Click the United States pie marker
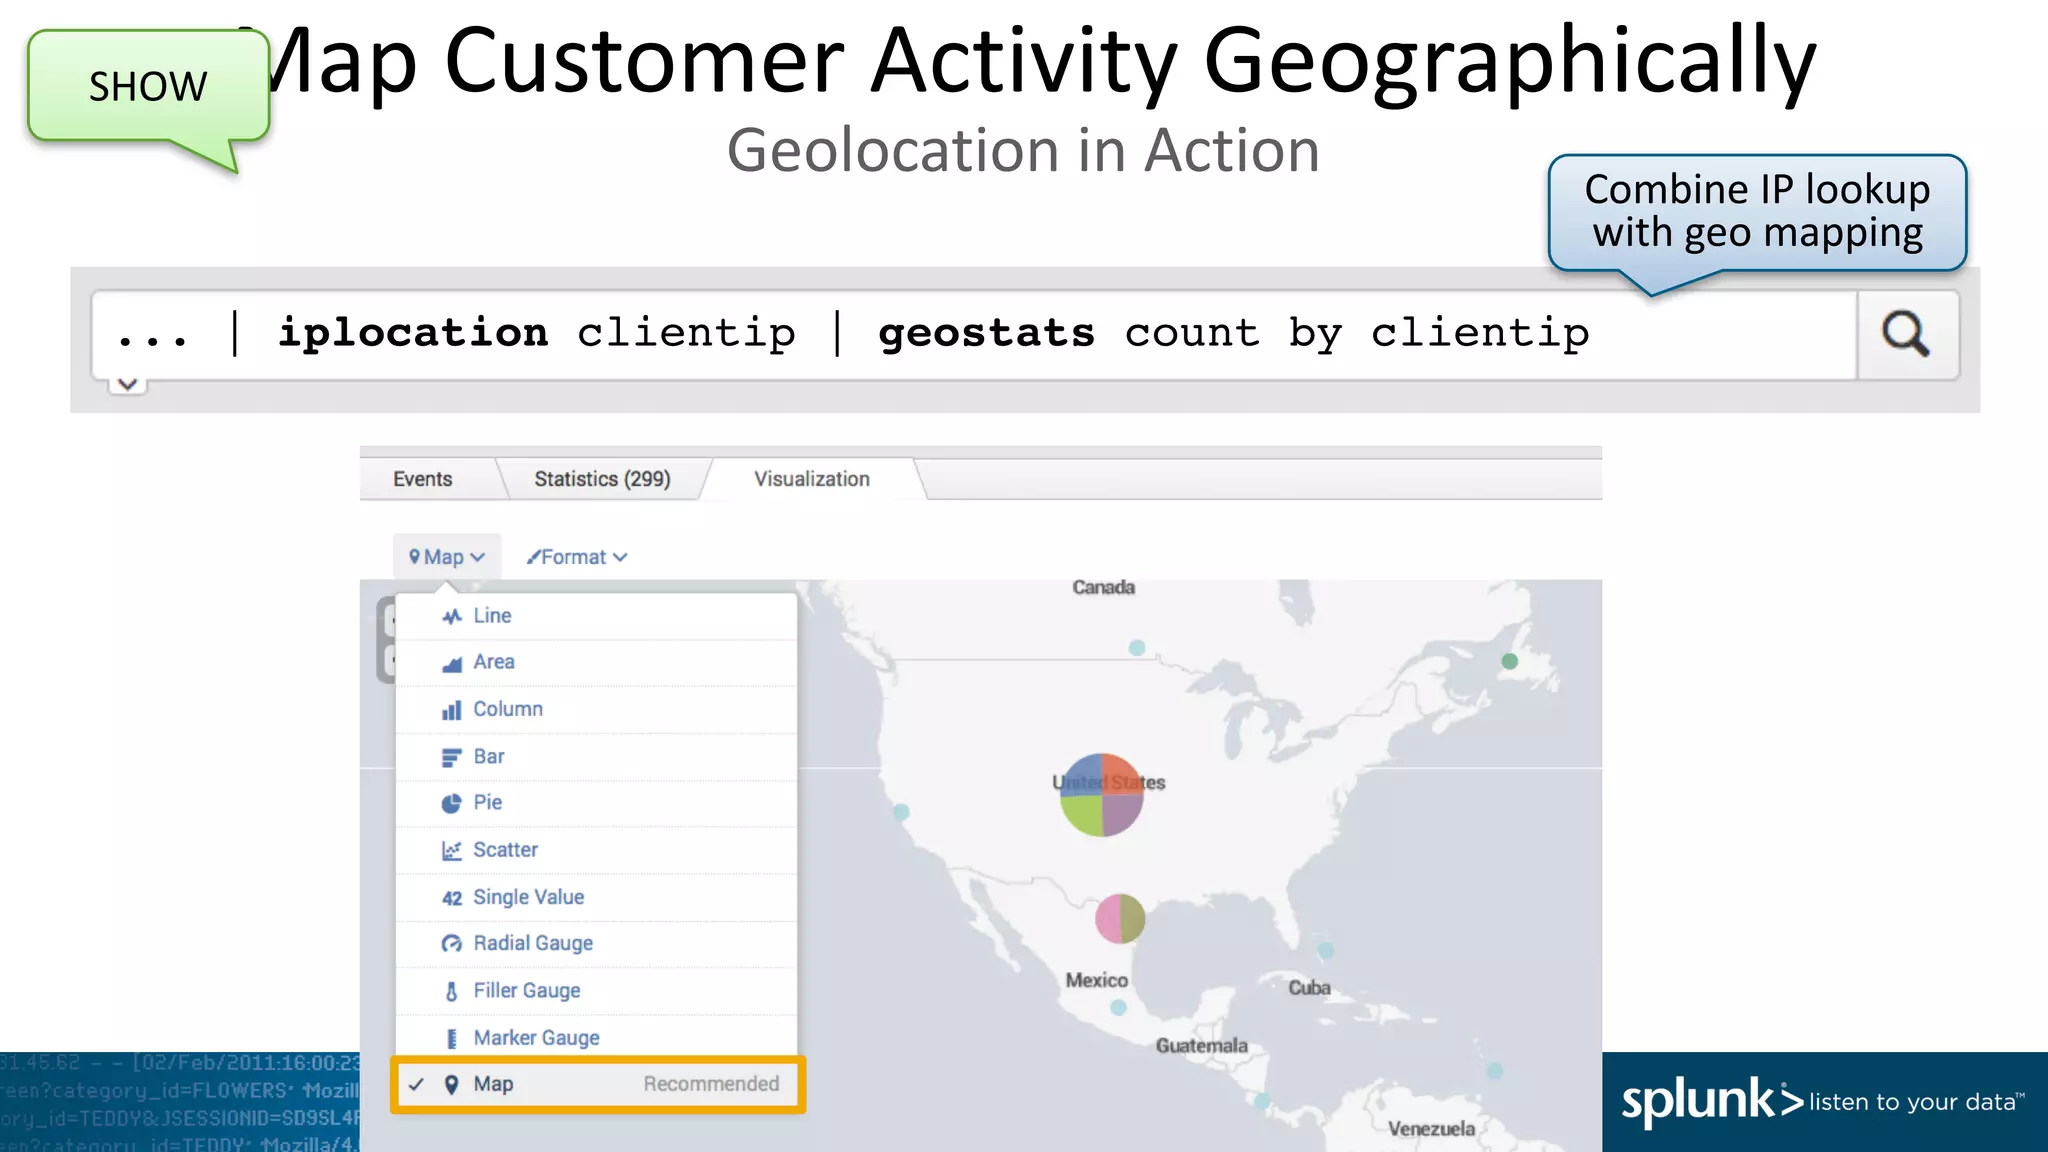2048x1152 pixels. click(1102, 795)
